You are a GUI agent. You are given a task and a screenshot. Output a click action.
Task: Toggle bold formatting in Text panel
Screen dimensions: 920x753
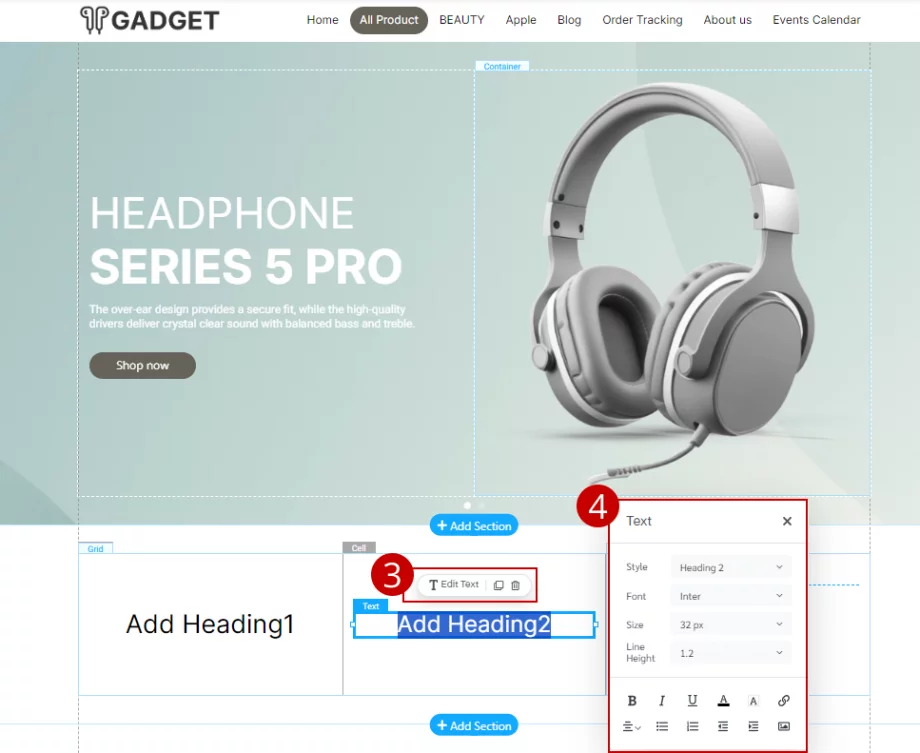pos(632,701)
